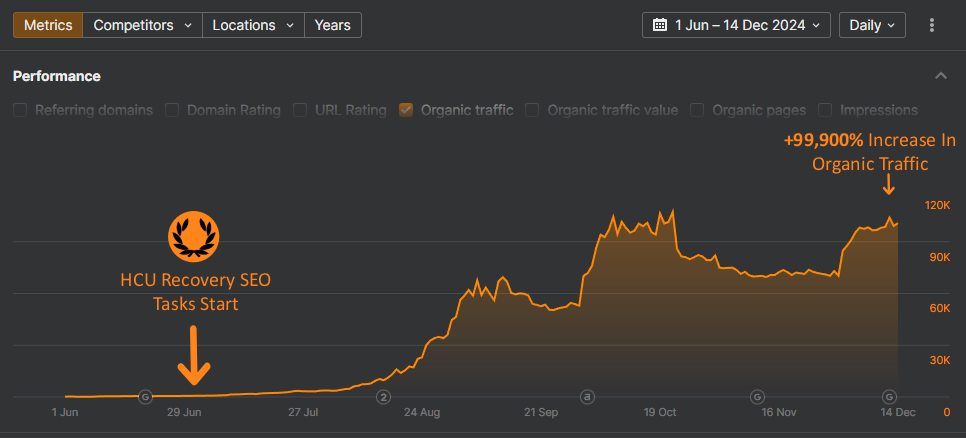966x438 pixels.
Task: Click the G update marker above 14 Dec
Action: tap(889, 396)
